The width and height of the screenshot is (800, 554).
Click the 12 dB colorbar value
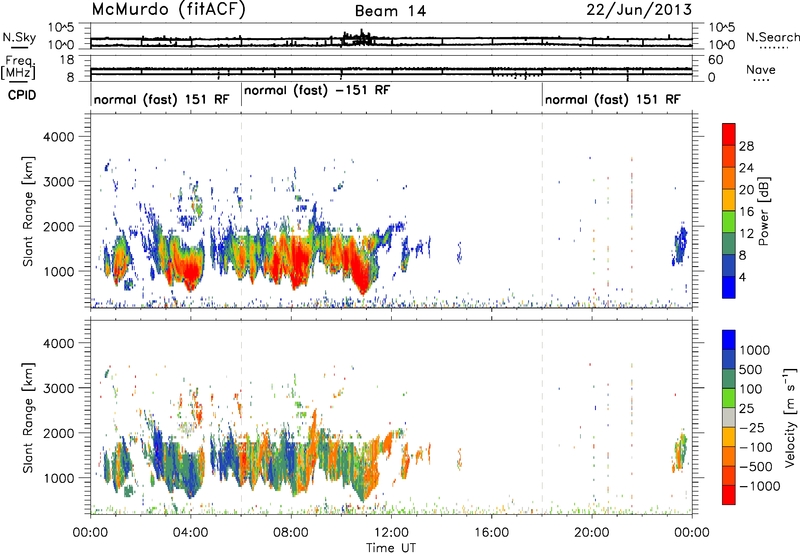coord(746,234)
